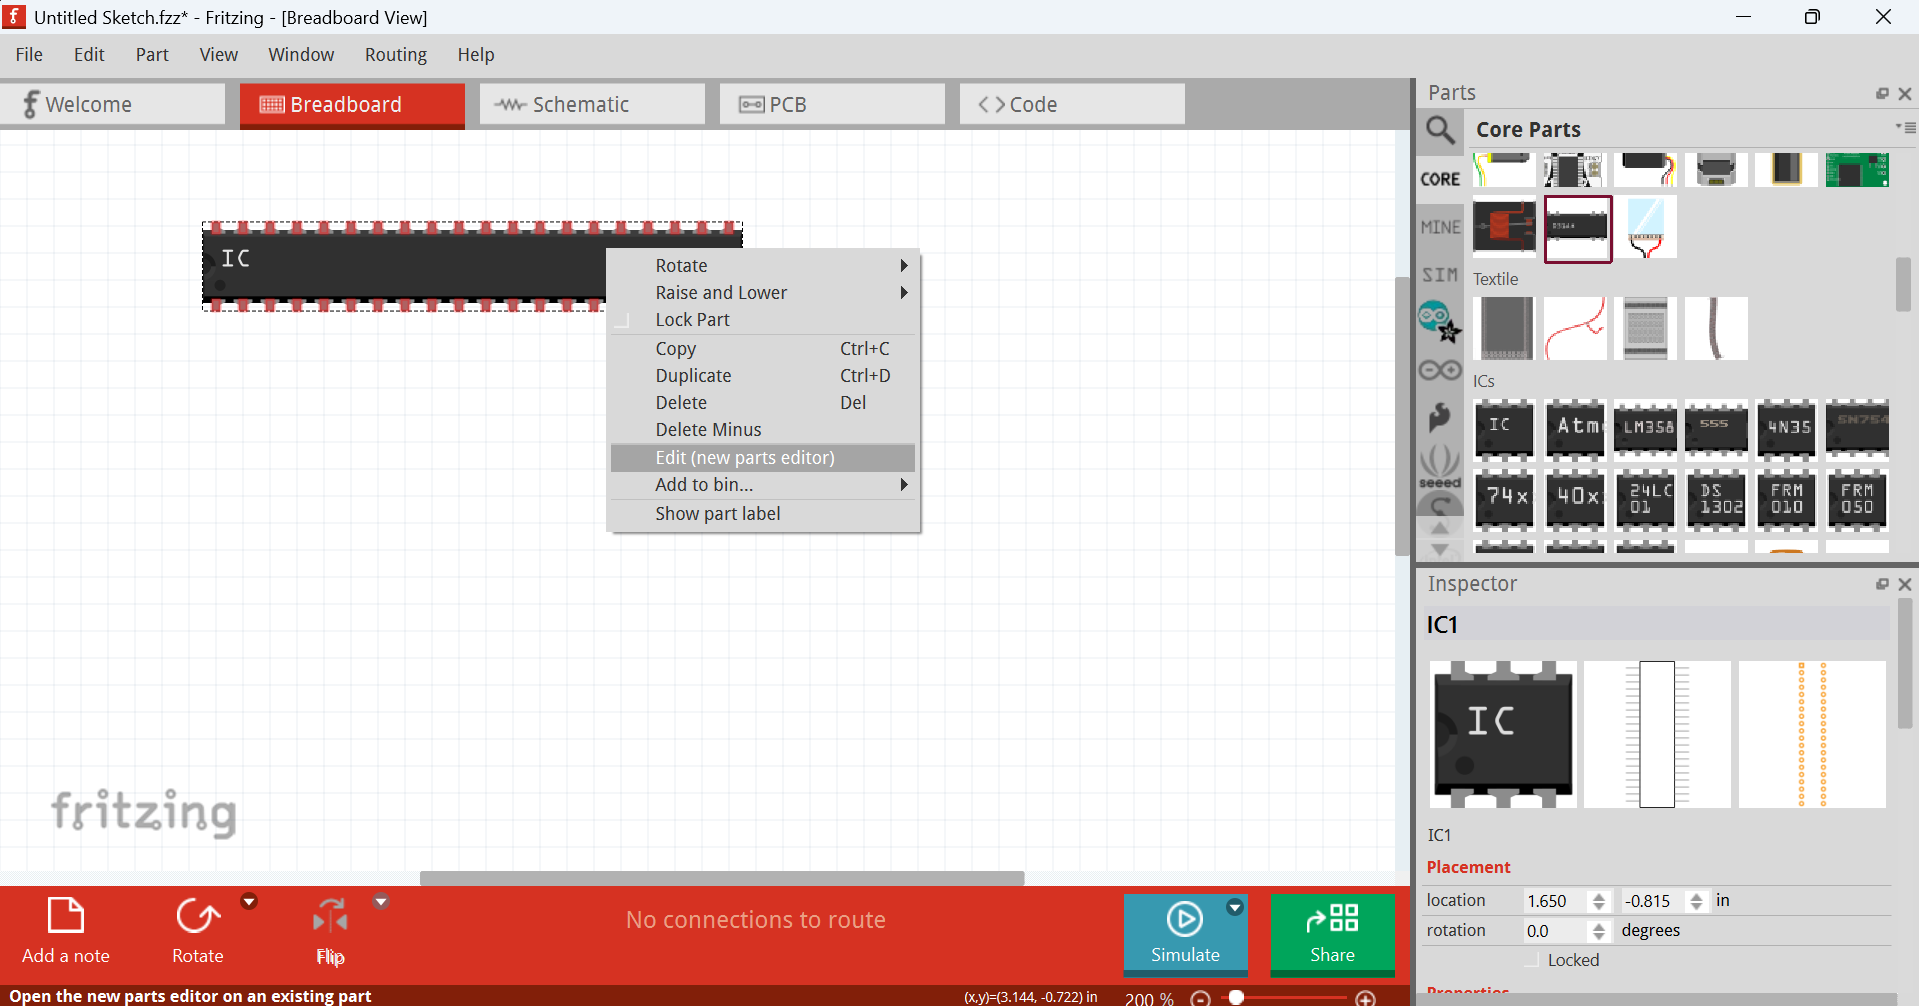Viewport: 1919px width, 1006px height.
Task: Choose Duplicate from the context menu
Action: click(x=763, y=376)
